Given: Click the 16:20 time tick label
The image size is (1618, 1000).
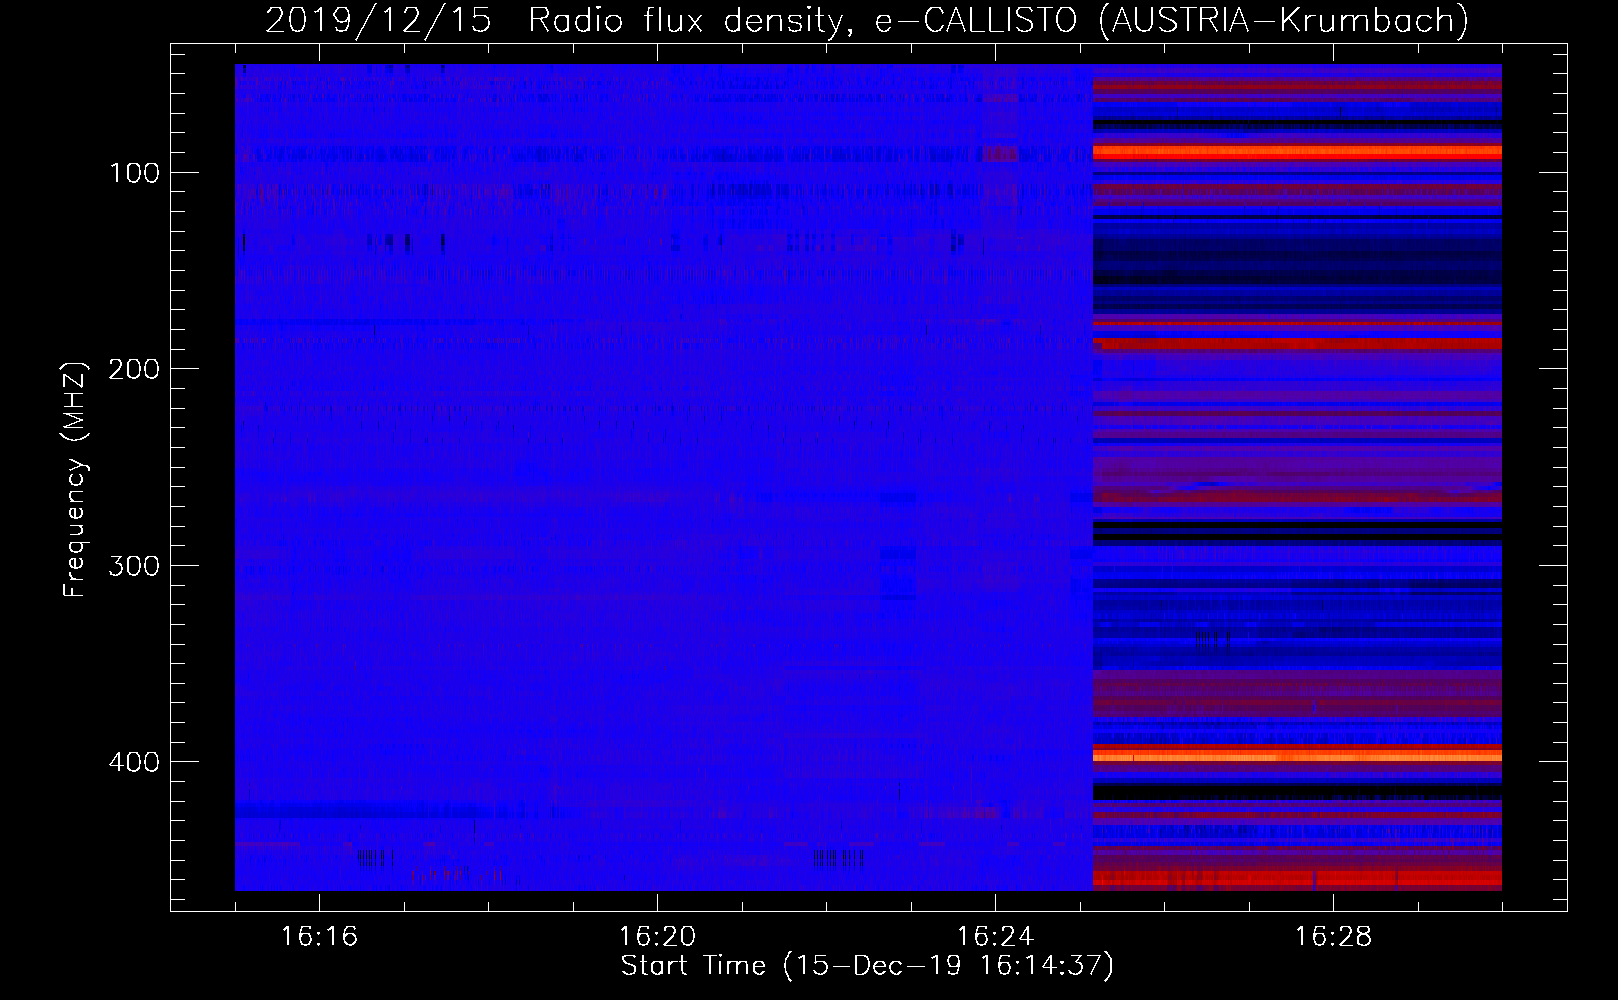Looking at the screenshot, I should 657,936.
